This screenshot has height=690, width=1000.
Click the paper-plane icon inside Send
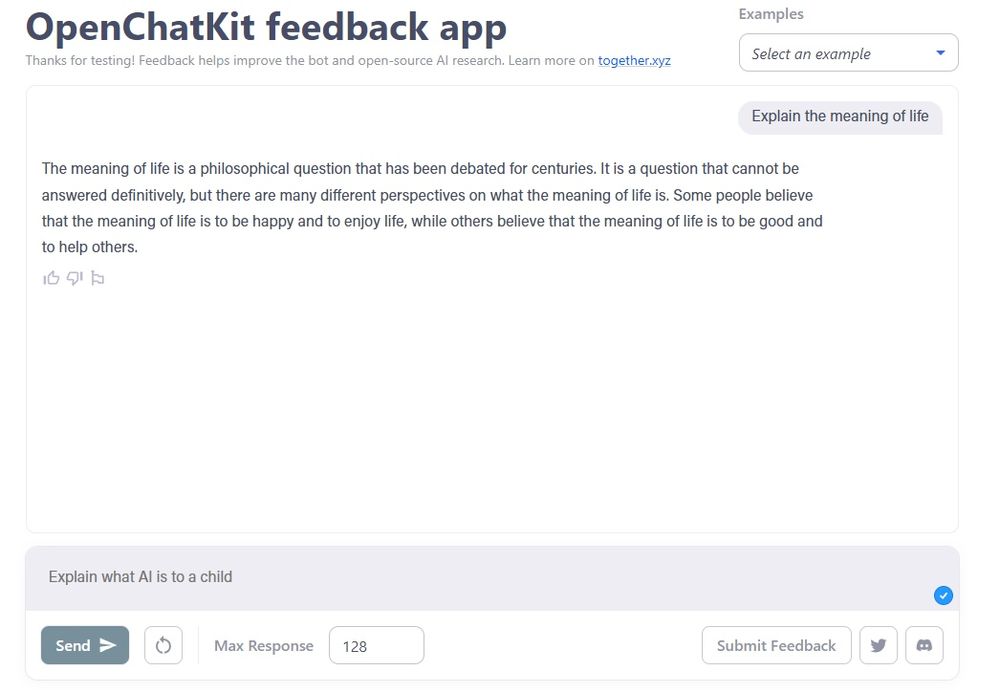[108, 644]
